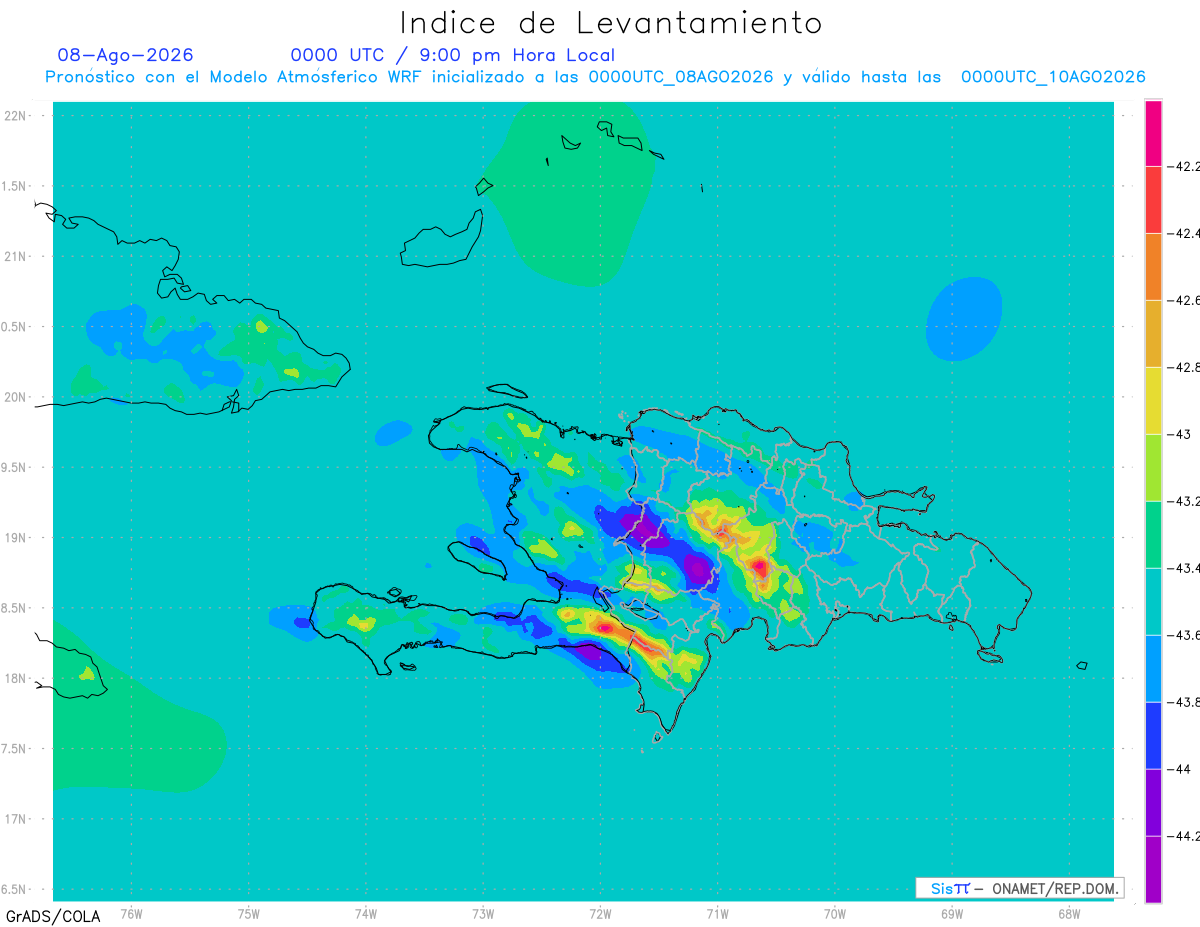Click the colorbar value "-44.2"
Image resolution: width=1200 pixels, height=927 pixels.
pyautogui.click(x=1185, y=836)
